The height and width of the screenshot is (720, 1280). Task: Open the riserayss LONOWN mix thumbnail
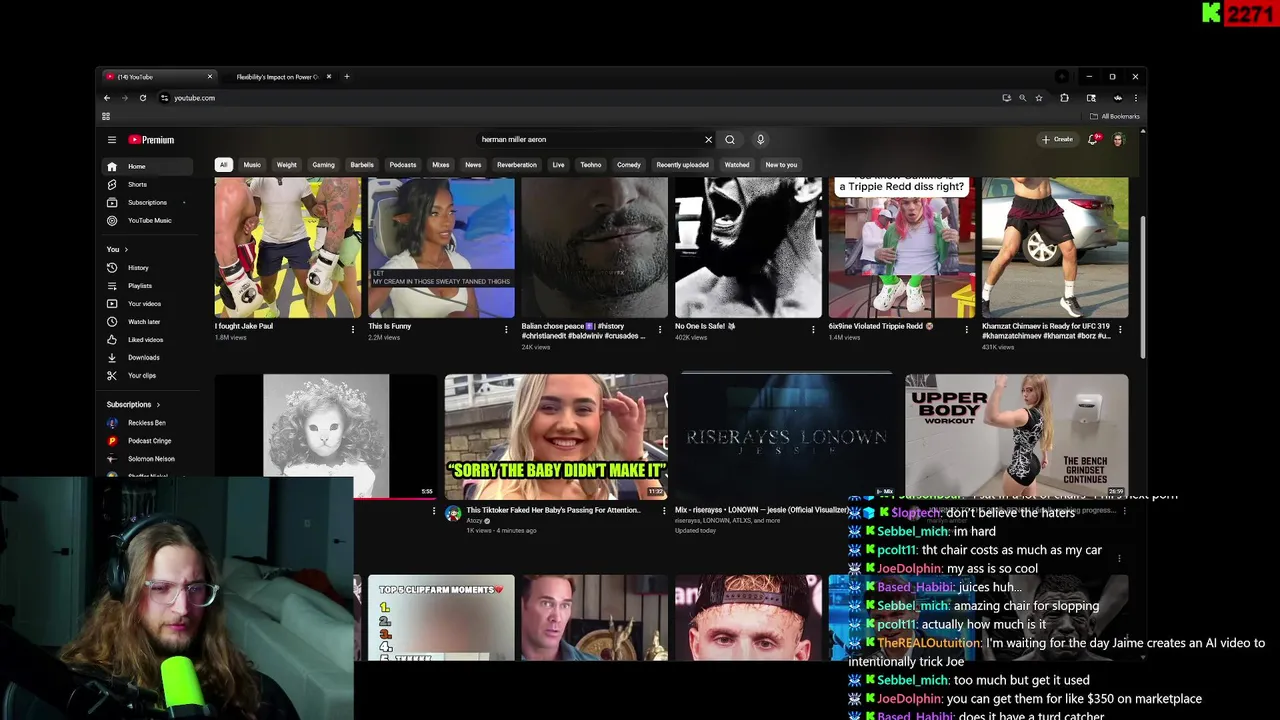click(786, 437)
